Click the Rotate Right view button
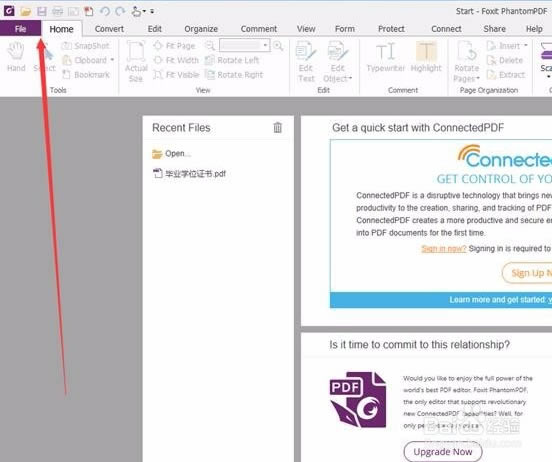Image resolution: width=552 pixels, height=462 pixels. [x=234, y=75]
